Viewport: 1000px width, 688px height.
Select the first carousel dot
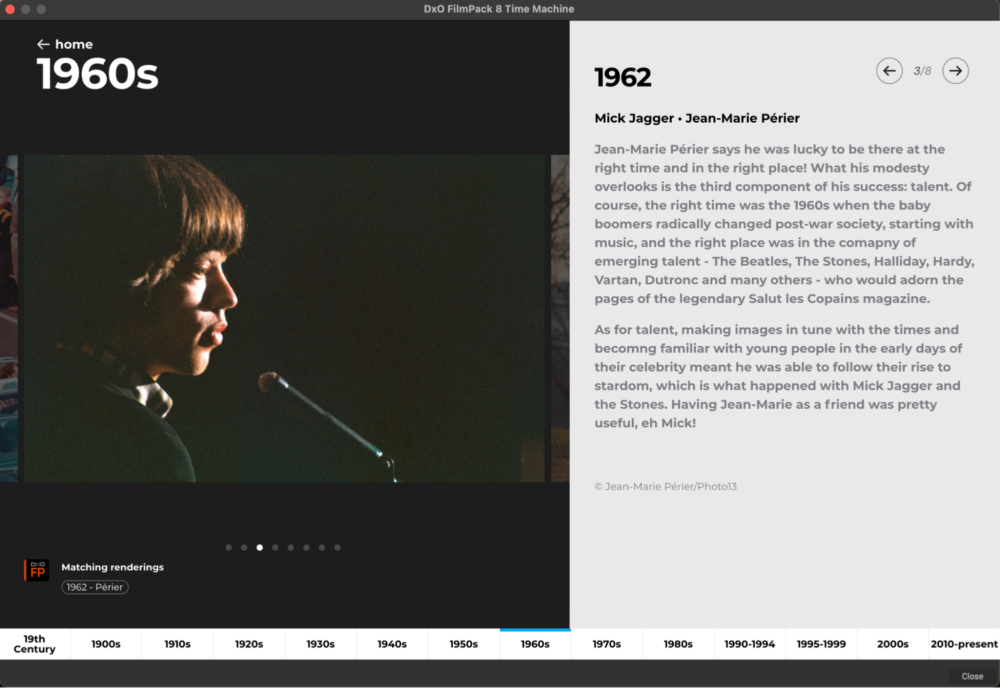[x=228, y=547]
